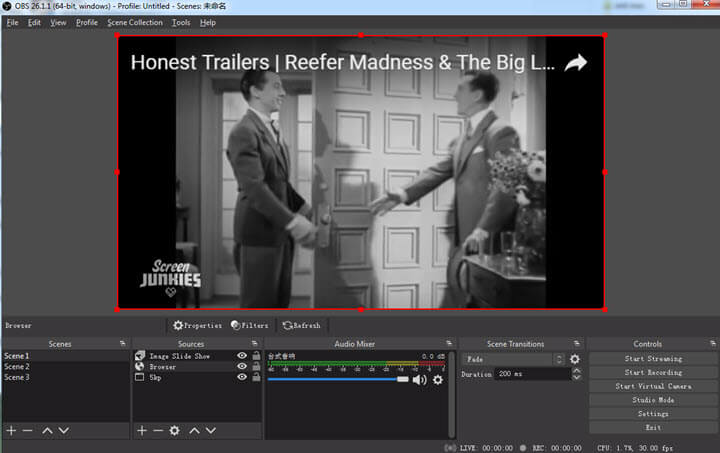720x453 pixels.
Task: Add a new scene with plus icon
Action: (x=11, y=430)
